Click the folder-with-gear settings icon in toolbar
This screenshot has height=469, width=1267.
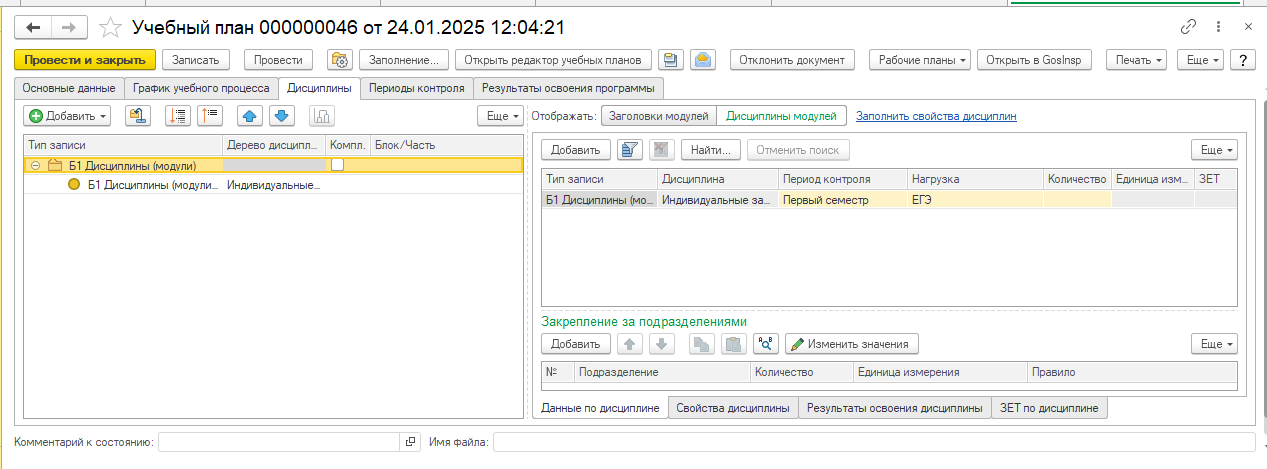point(340,60)
